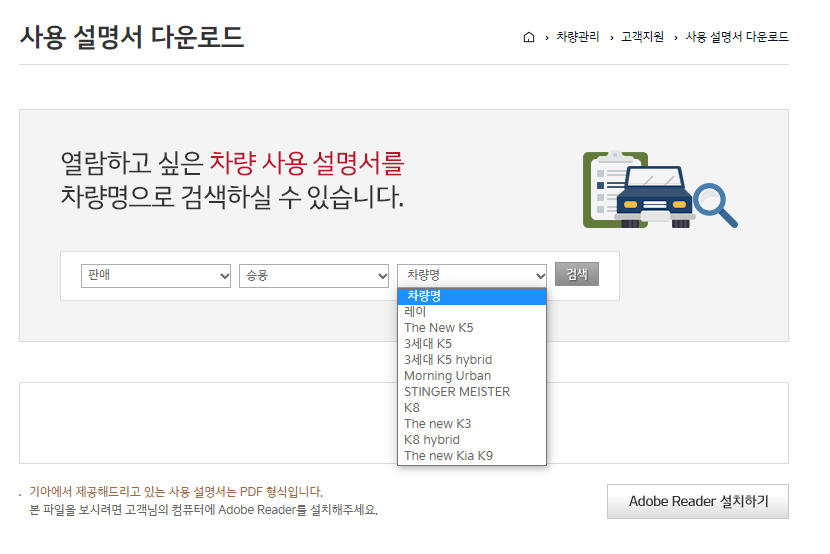The width and height of the screenshot is (830, 554).
Task: Click Adobe Reader 설치하기 button
Action: point(698,501)
